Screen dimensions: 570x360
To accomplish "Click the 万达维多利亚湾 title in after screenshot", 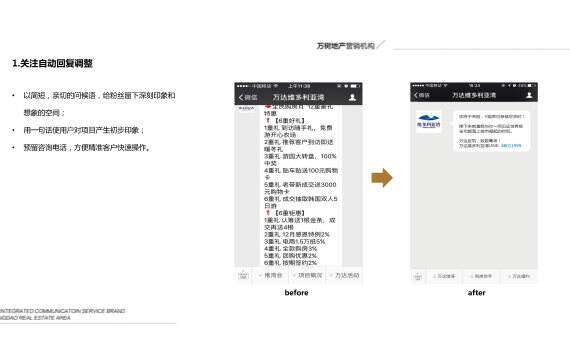I will (474, 95).
